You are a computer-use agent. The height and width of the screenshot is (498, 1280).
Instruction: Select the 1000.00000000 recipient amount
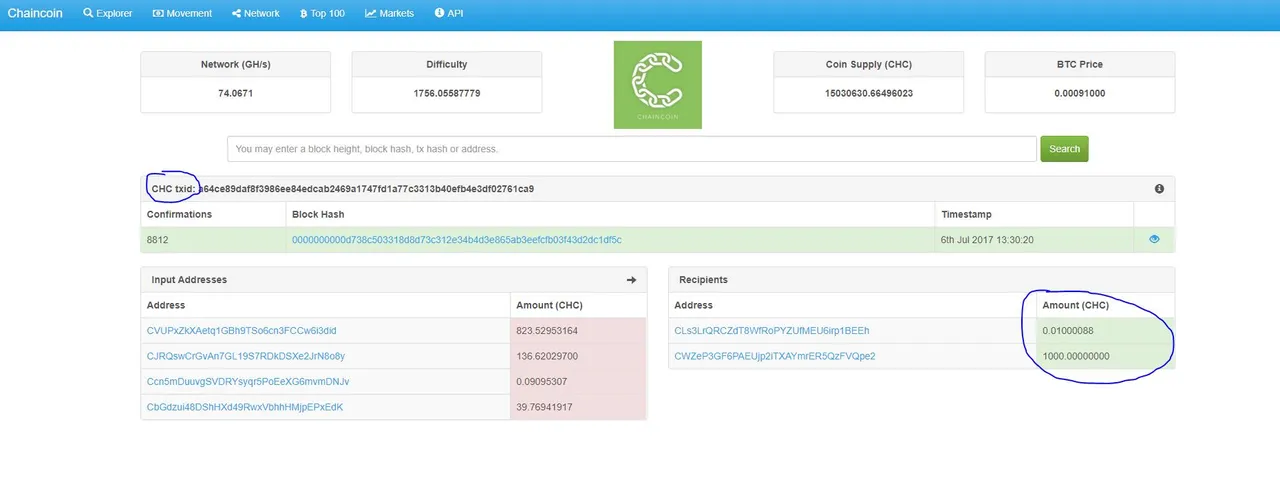click(x=1076, y=356)
